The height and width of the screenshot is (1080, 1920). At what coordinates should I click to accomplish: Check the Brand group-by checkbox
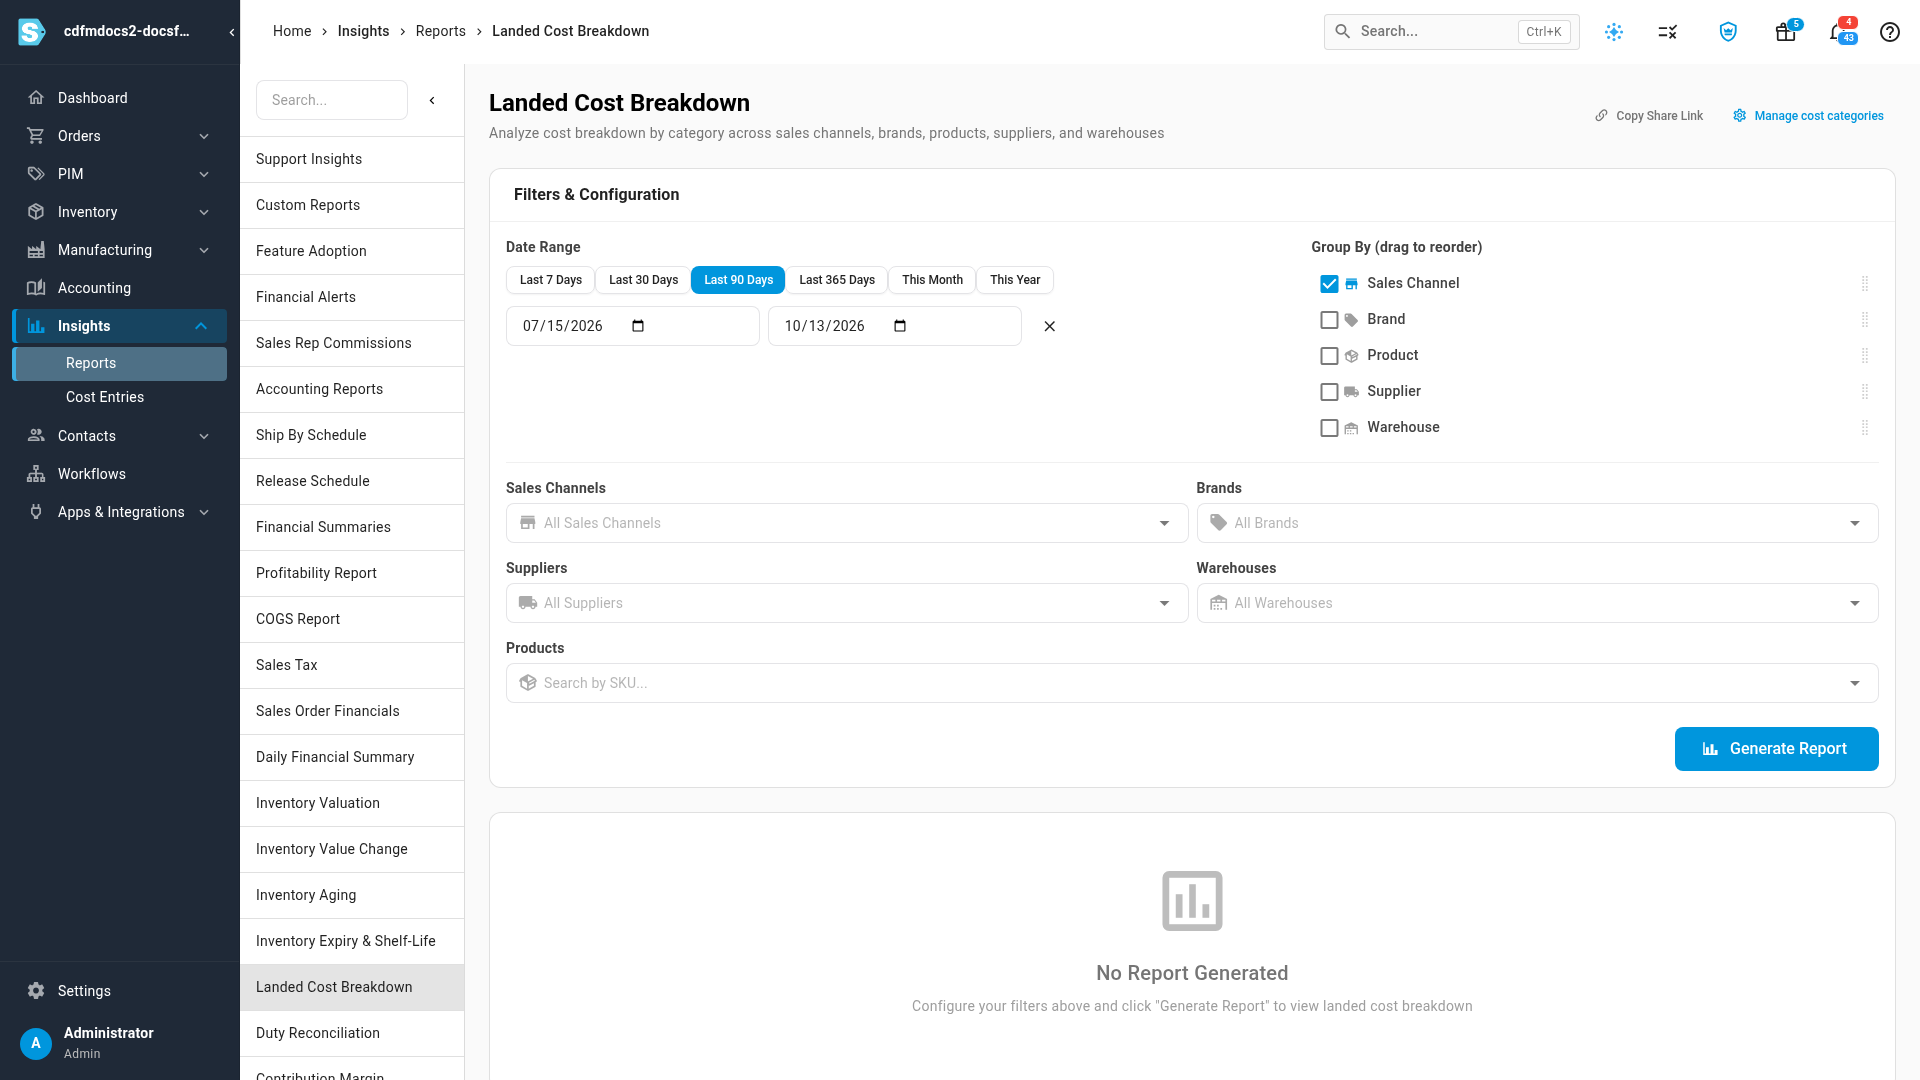coord(1329,320)
